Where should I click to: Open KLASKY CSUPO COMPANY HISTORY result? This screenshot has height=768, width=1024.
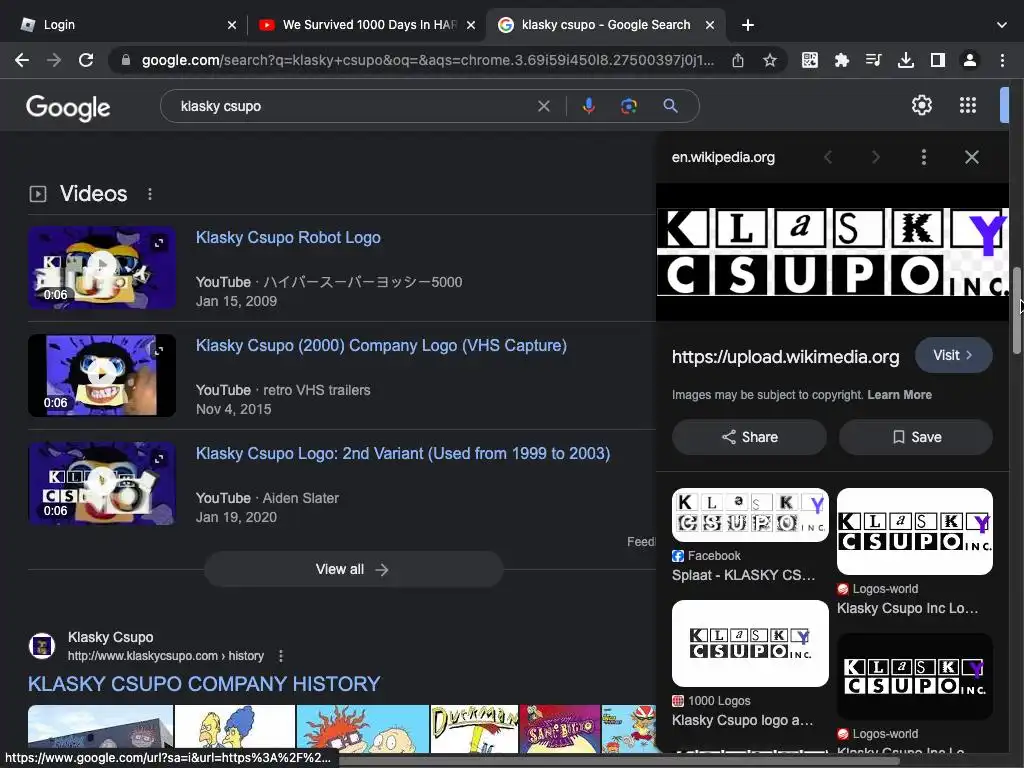[x=204, y=684]
